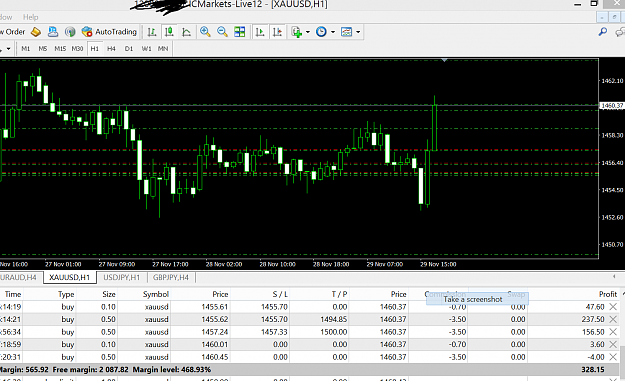The height and width of the screenshot is (381, 625).
Task: Sort orders by the Symbol column header
Action: point(155,294)
